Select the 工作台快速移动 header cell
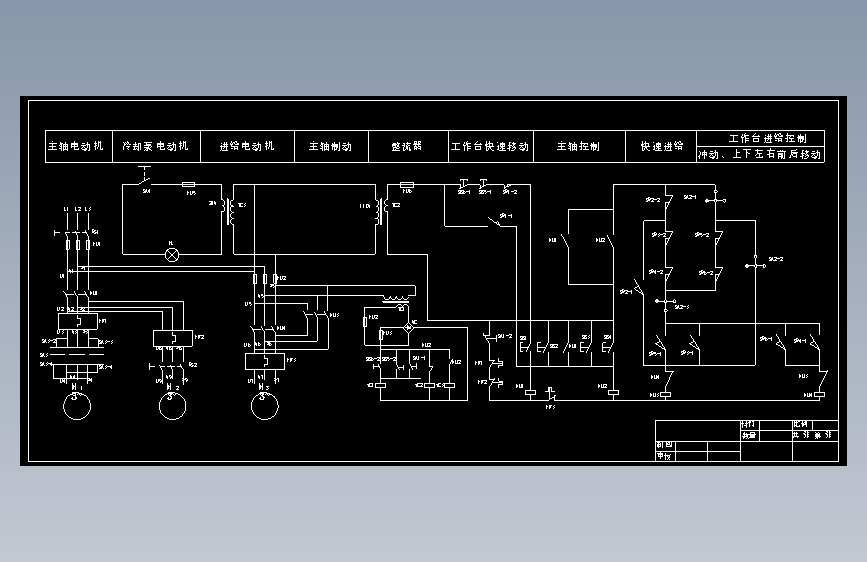Screen dimensions: 867x562 tap(491, 147)
